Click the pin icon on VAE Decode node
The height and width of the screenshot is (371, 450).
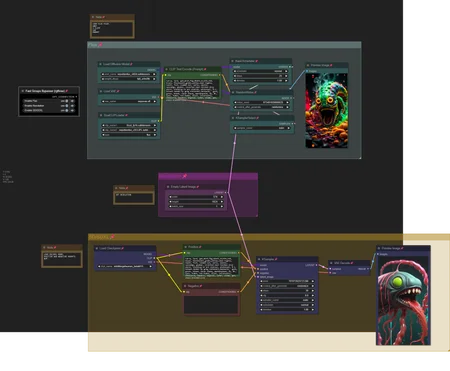(x=352, y=263)
